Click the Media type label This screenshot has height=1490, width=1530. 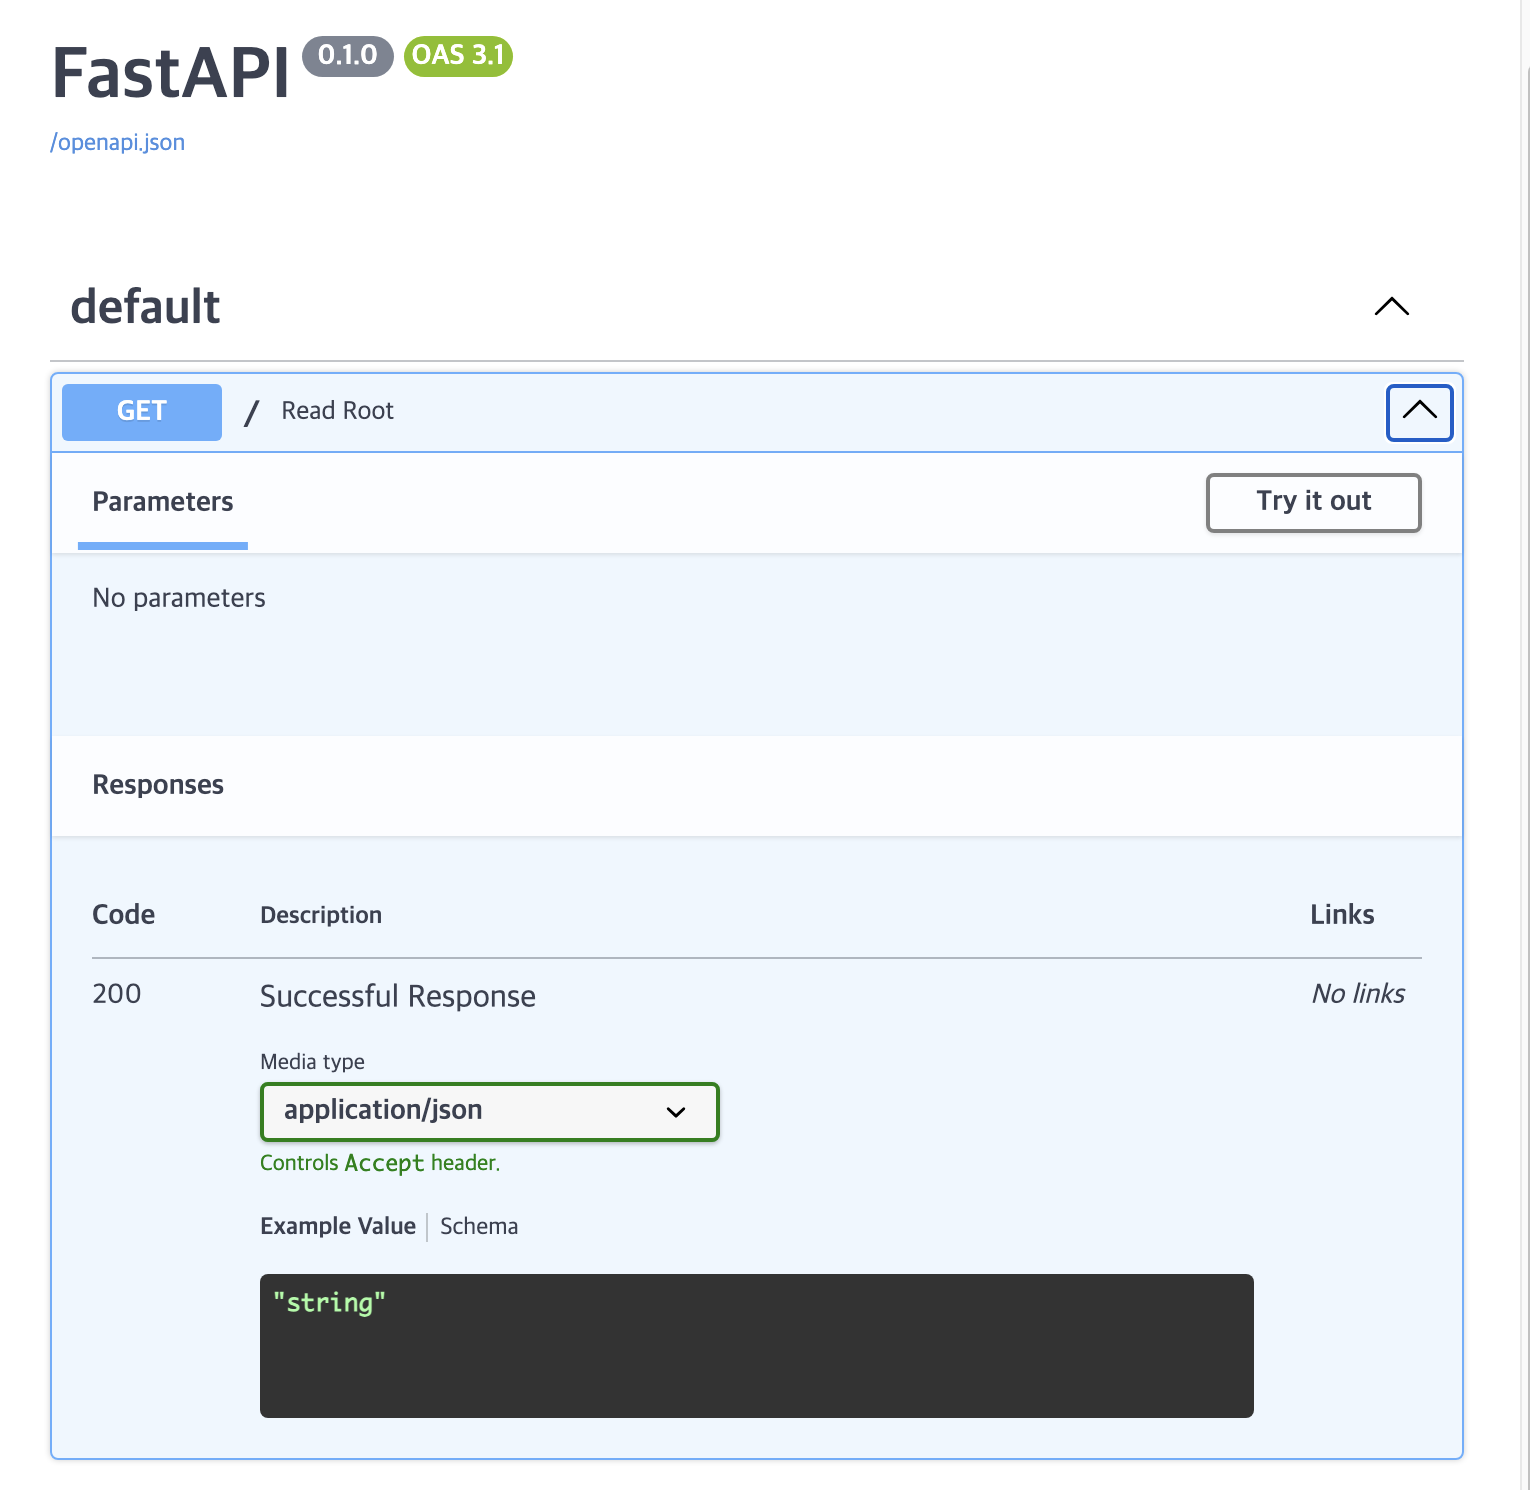[312, 1062]
